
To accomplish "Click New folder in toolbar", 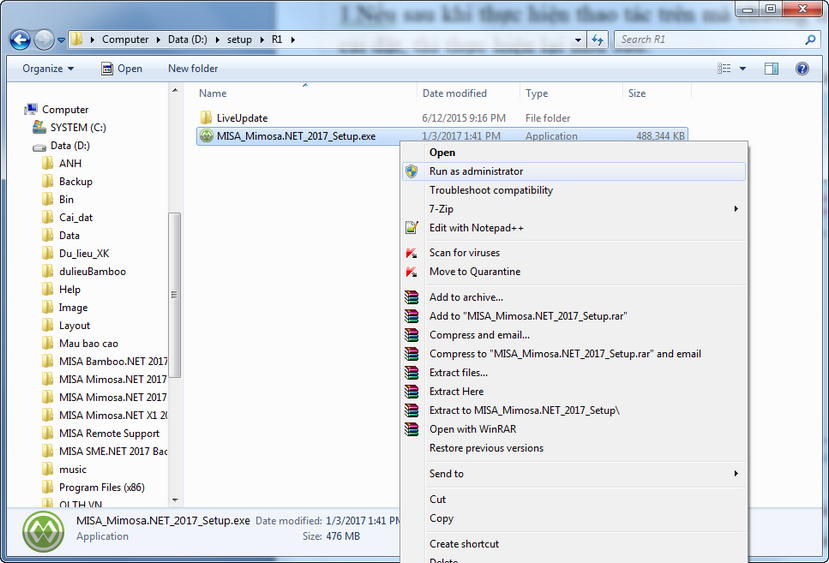I will (193, 69).
